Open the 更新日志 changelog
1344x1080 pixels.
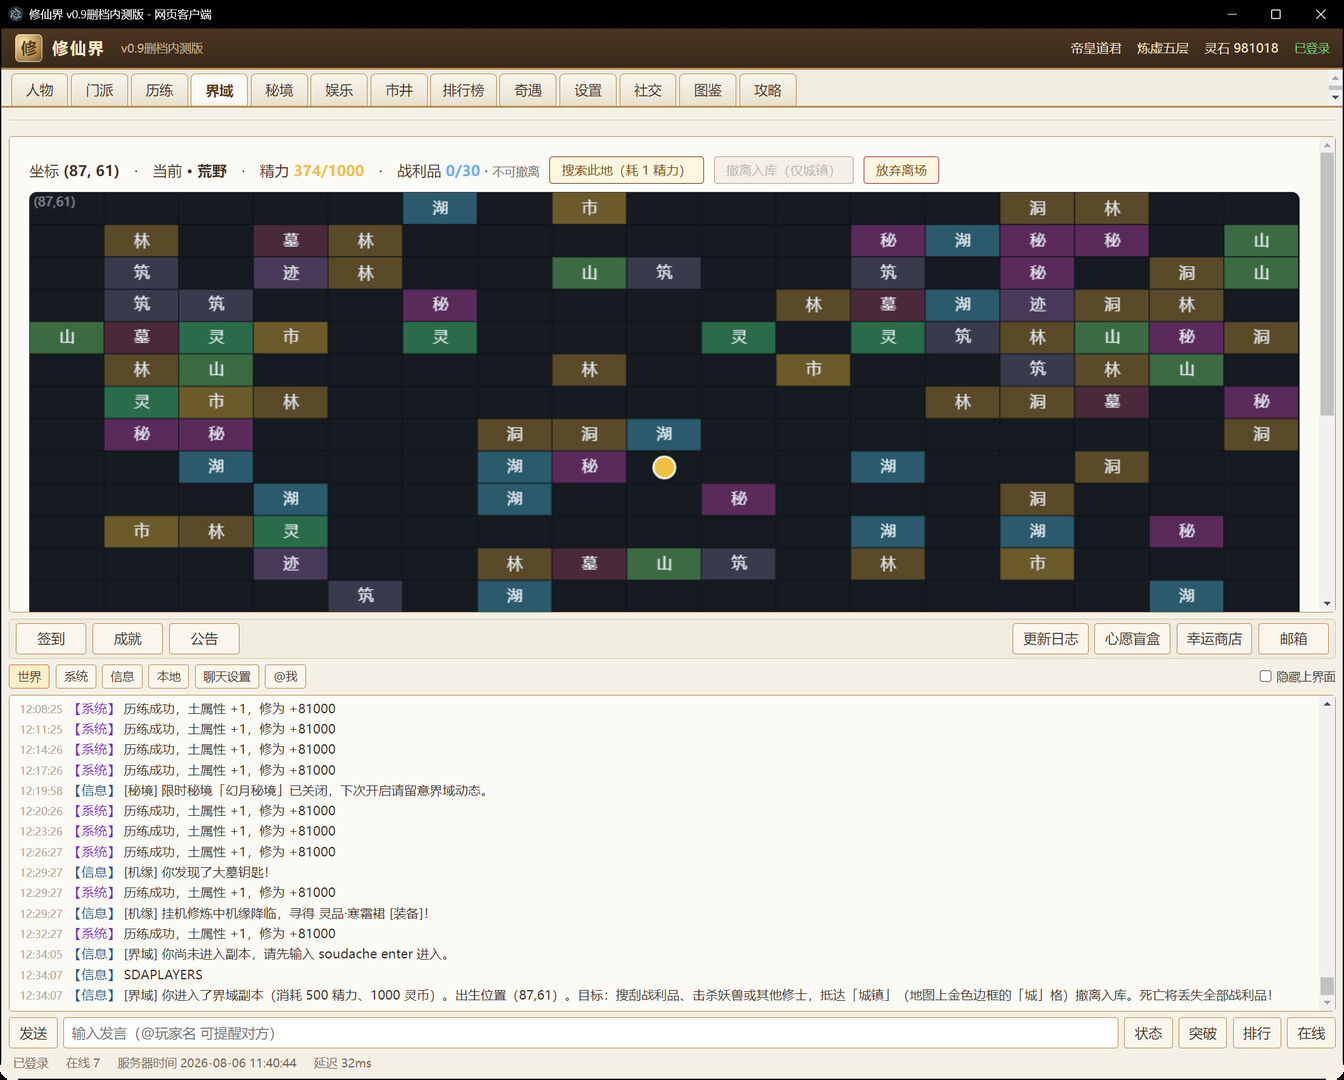(x=1051, y=639)
